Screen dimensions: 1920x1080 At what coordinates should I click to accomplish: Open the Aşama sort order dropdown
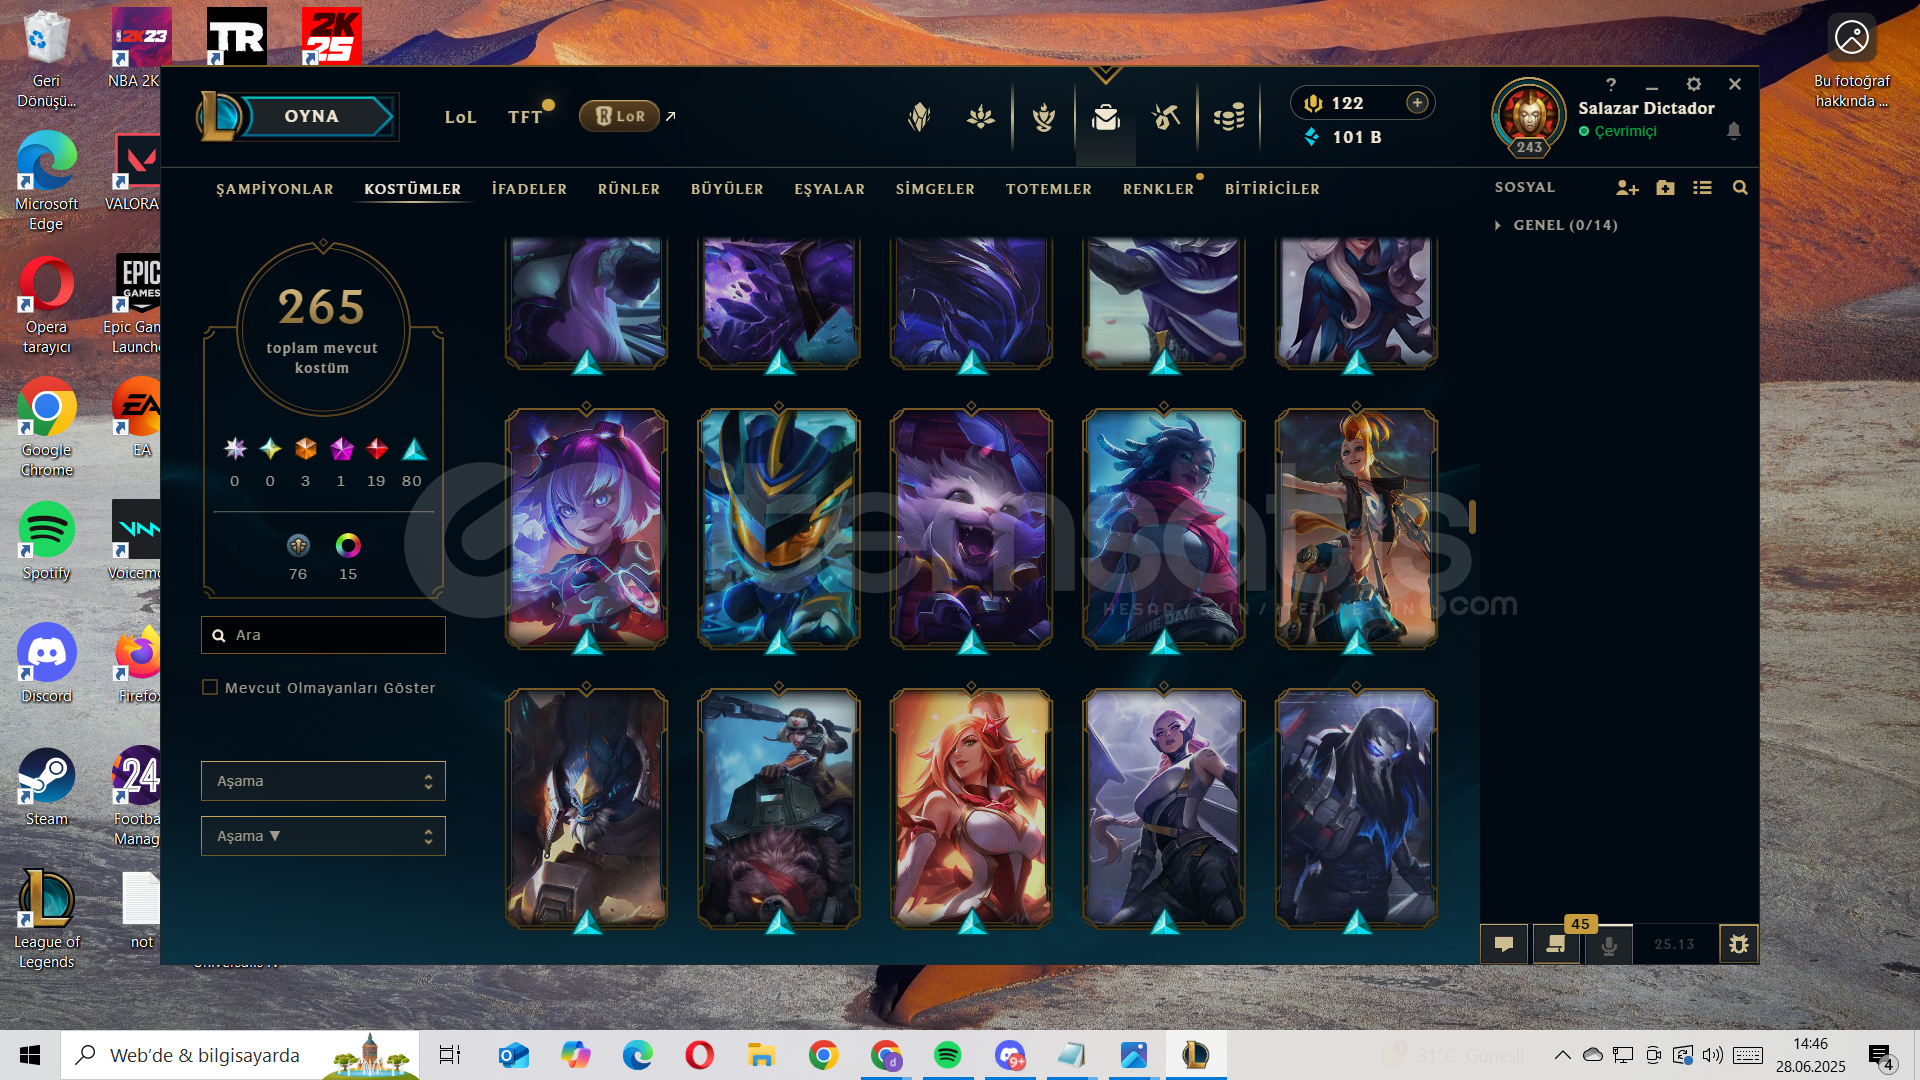[x=323, y=836]
